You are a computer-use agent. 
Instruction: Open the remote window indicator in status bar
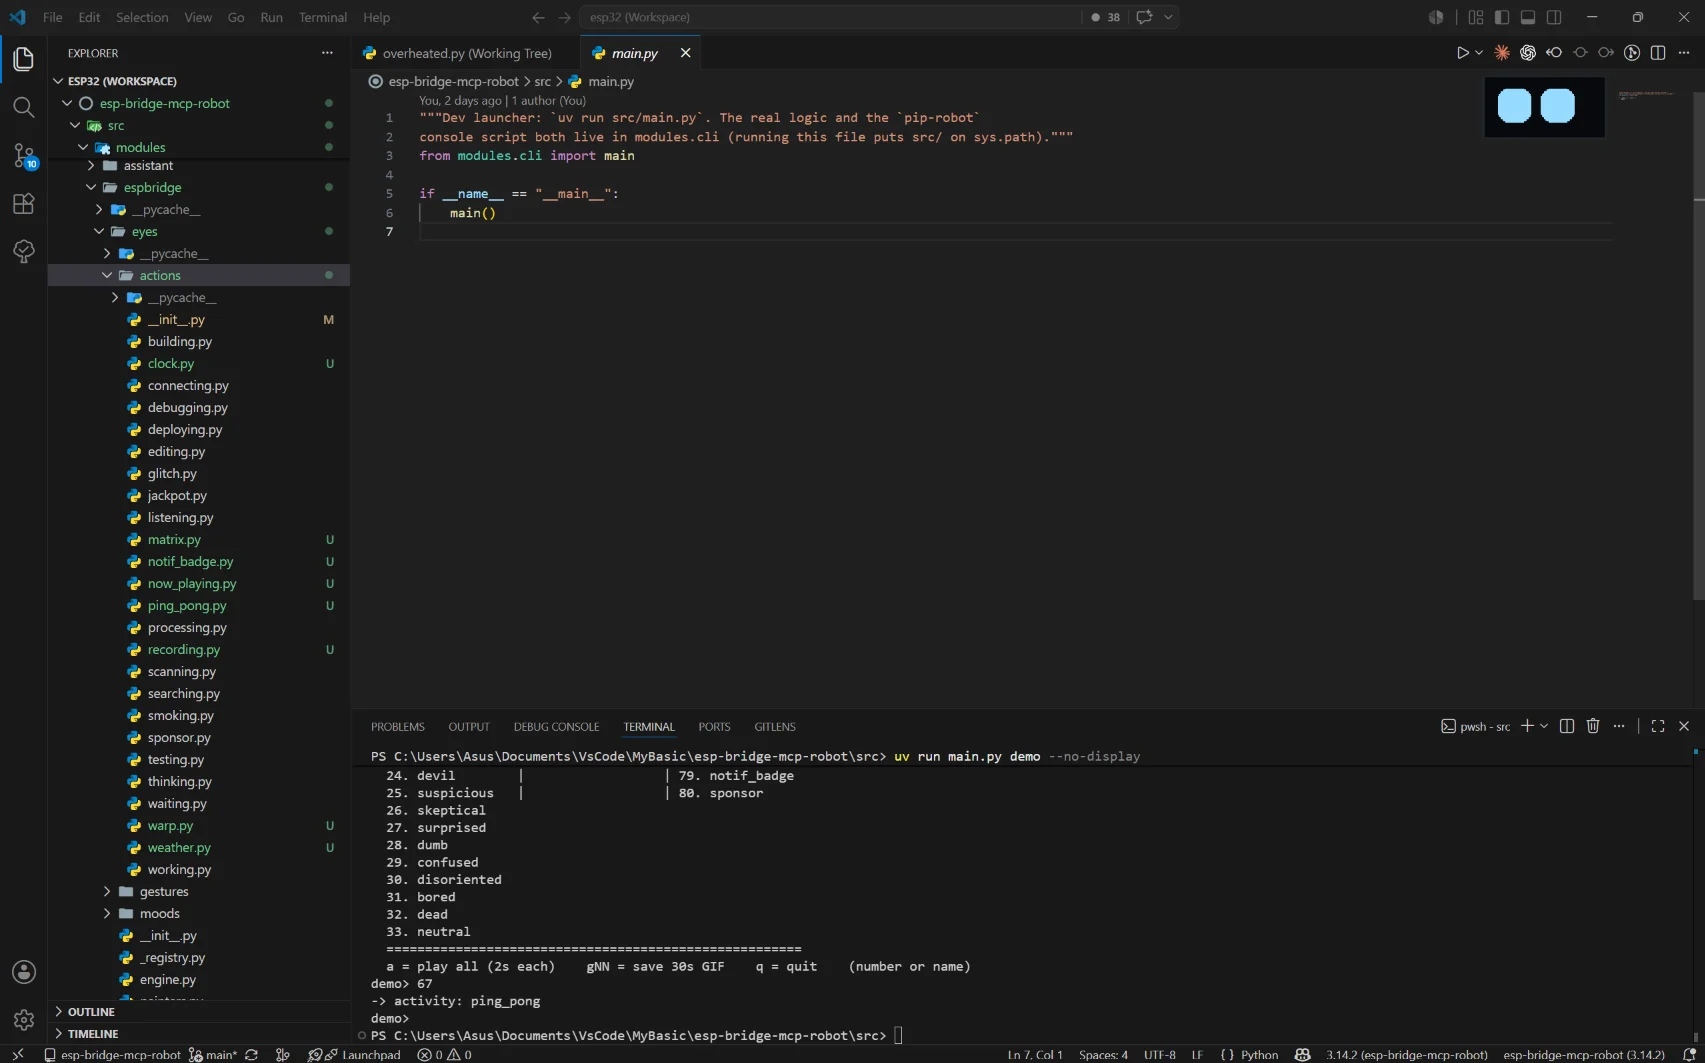pyautogui.click(x=17, y=1054)
